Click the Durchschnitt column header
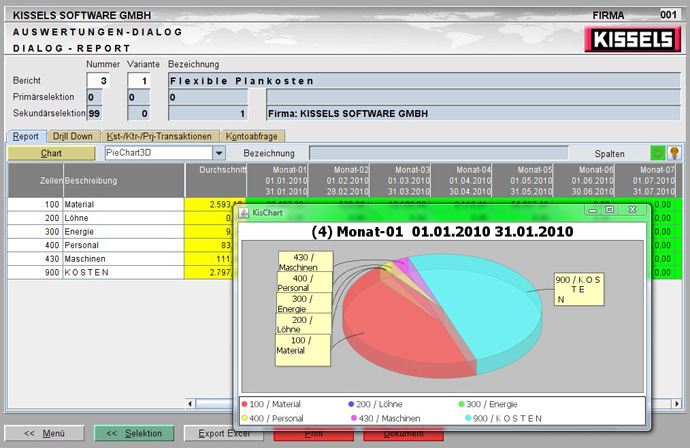 point(215,180)
